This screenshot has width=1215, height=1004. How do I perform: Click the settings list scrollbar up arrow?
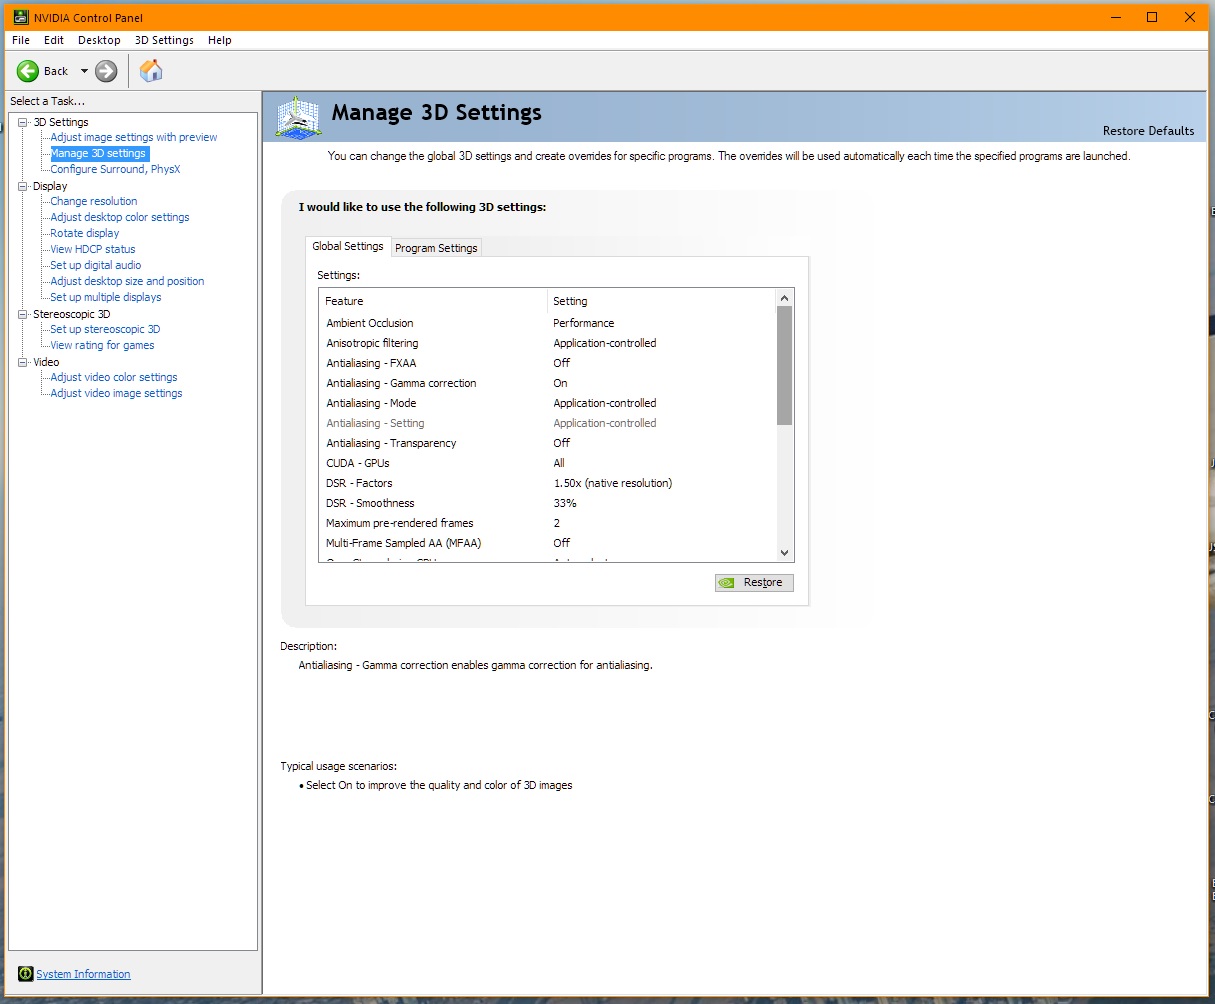[784, 298]
